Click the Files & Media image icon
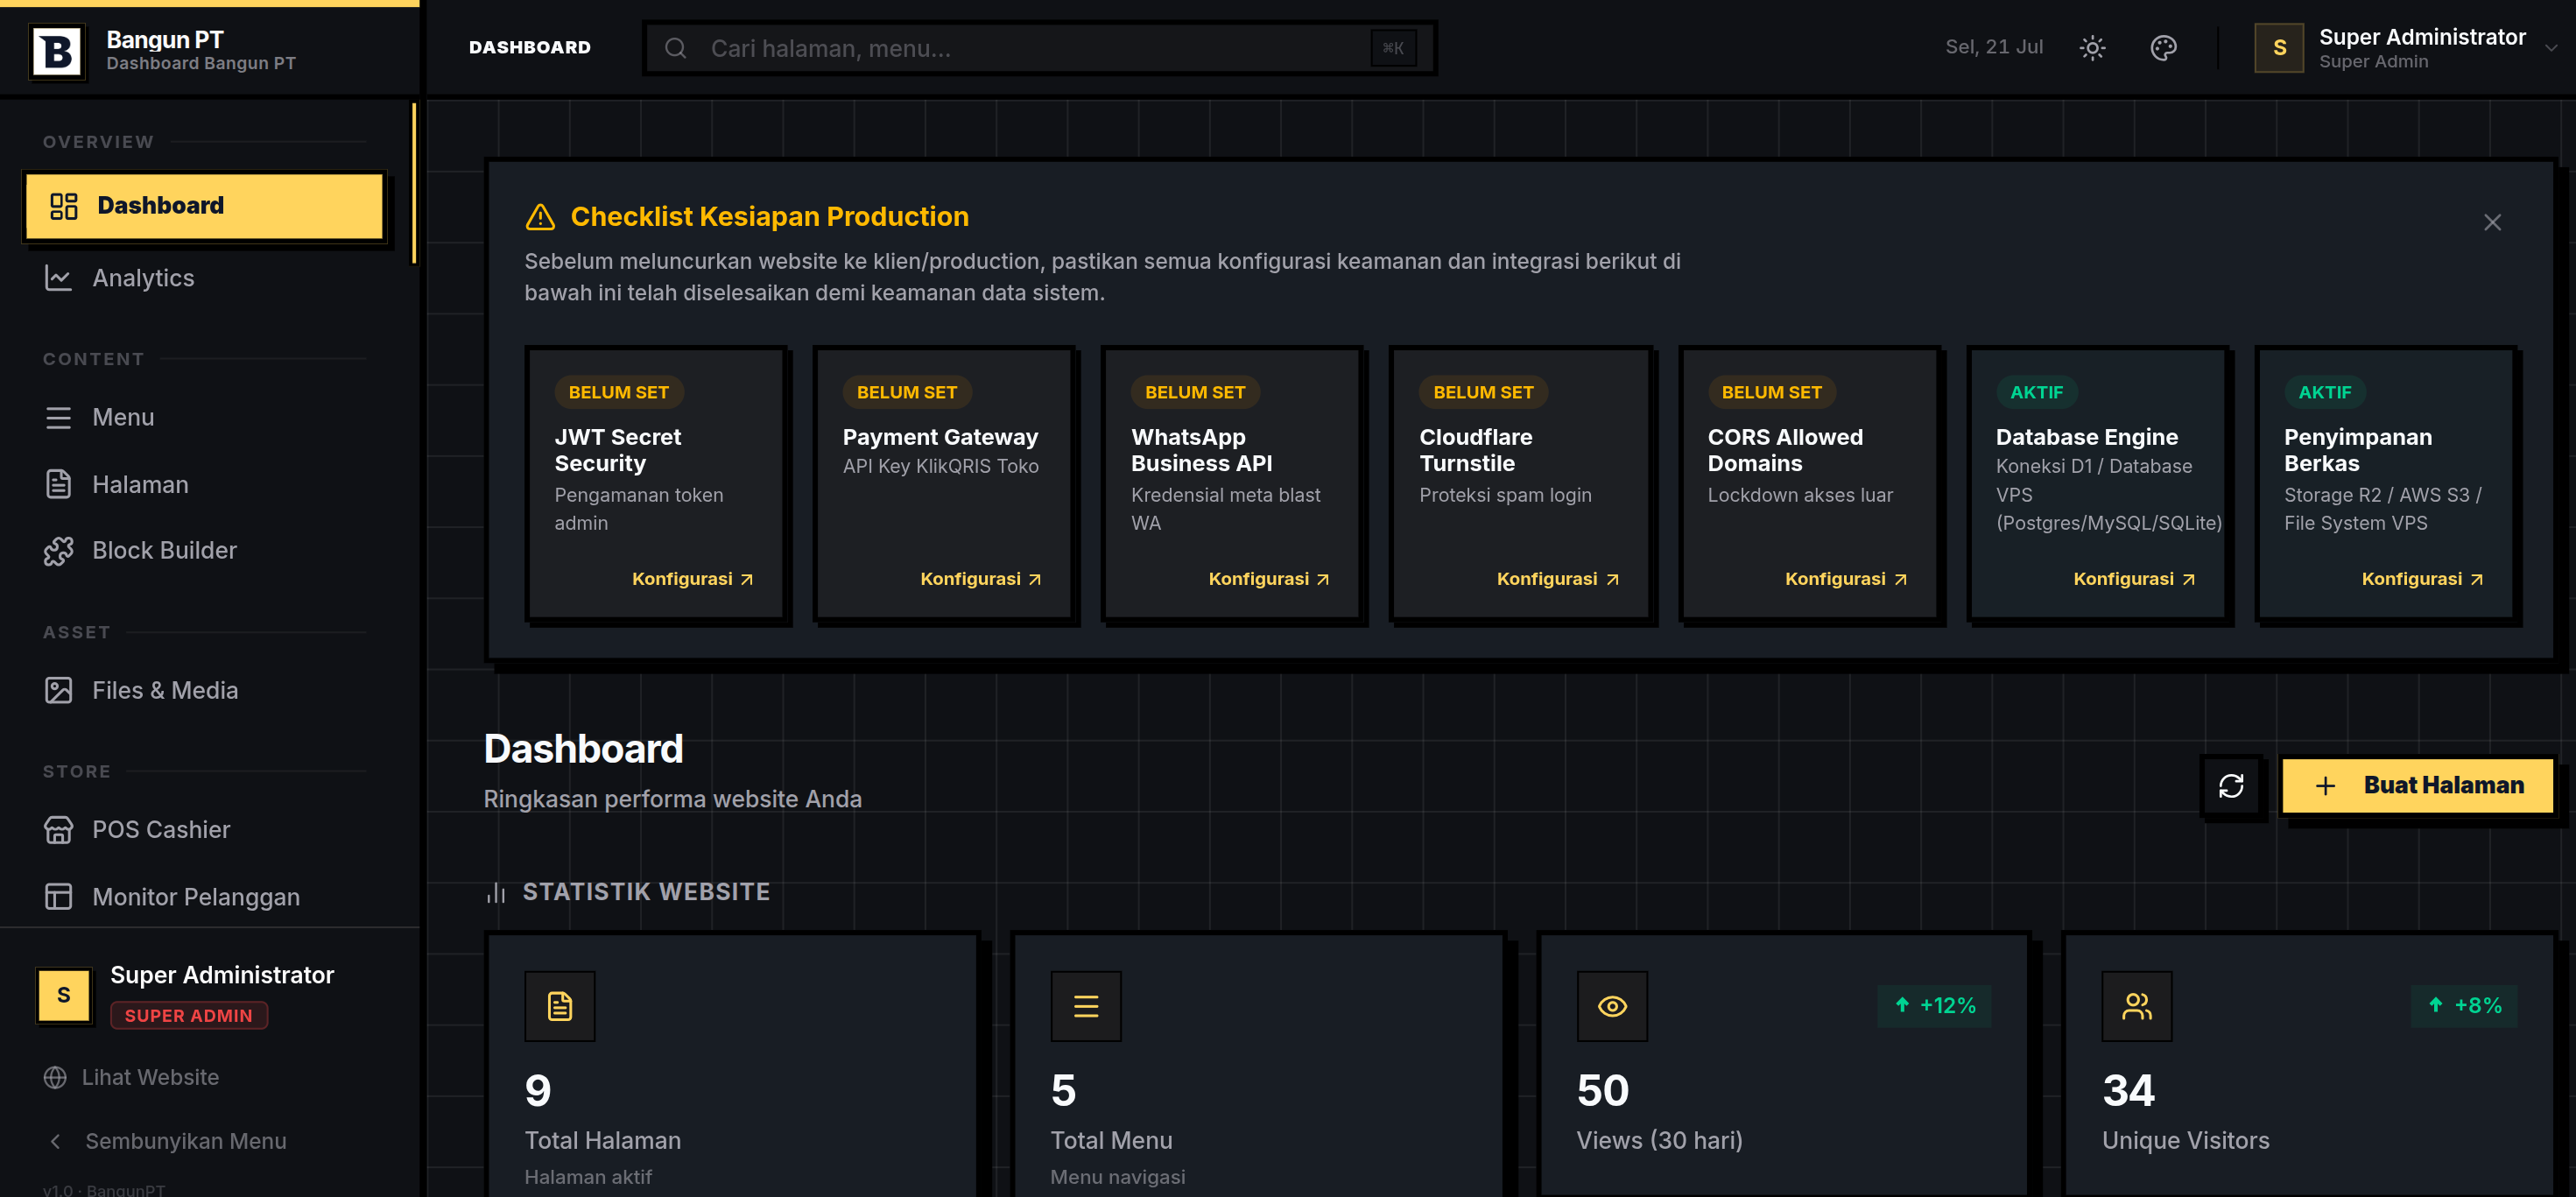 click(x=58, y=690)
